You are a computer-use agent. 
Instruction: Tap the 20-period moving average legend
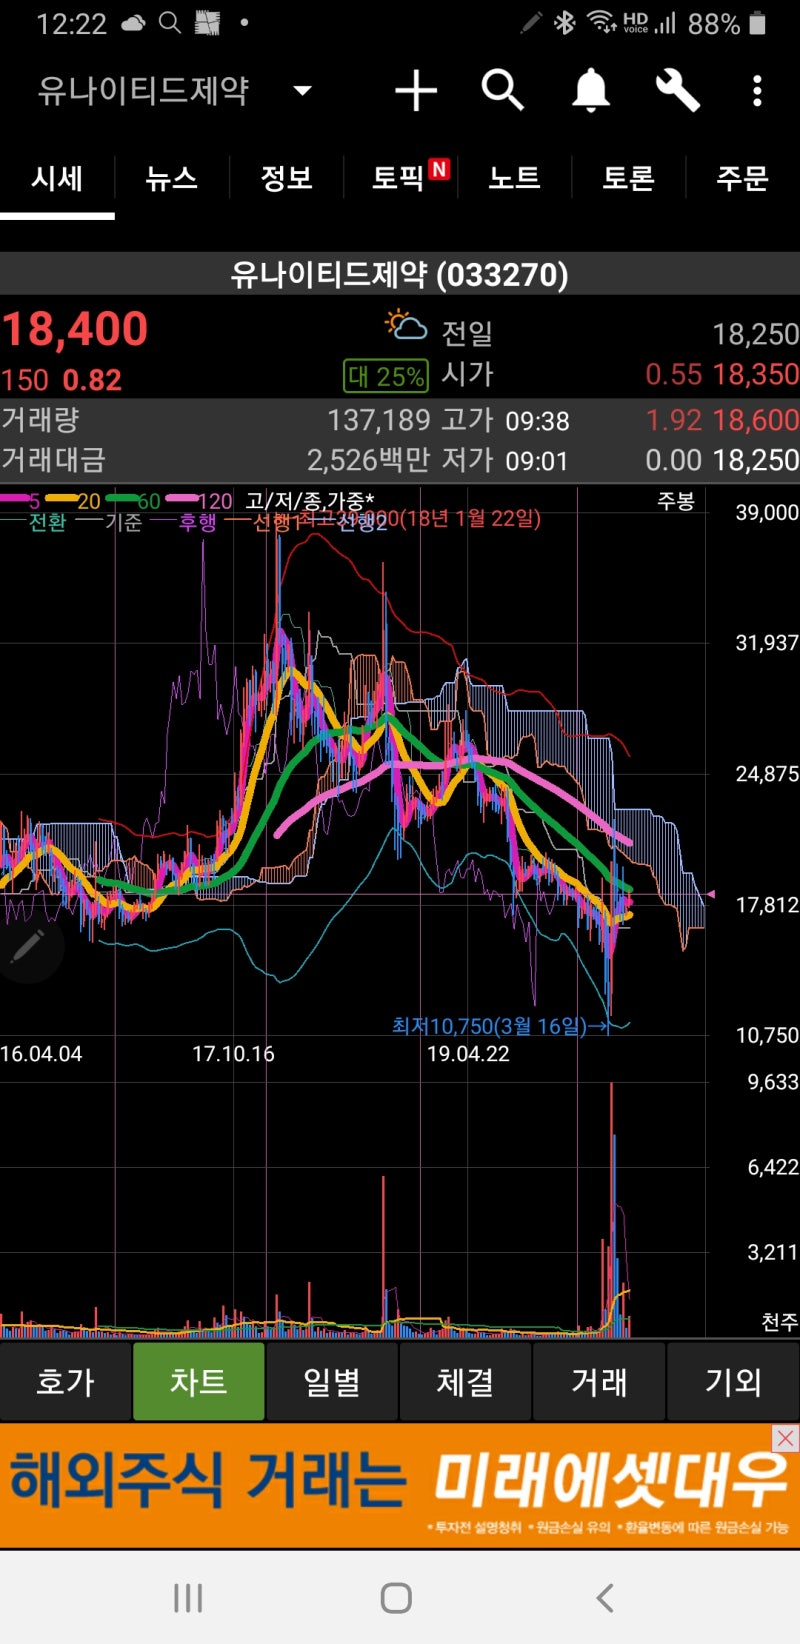73,500
